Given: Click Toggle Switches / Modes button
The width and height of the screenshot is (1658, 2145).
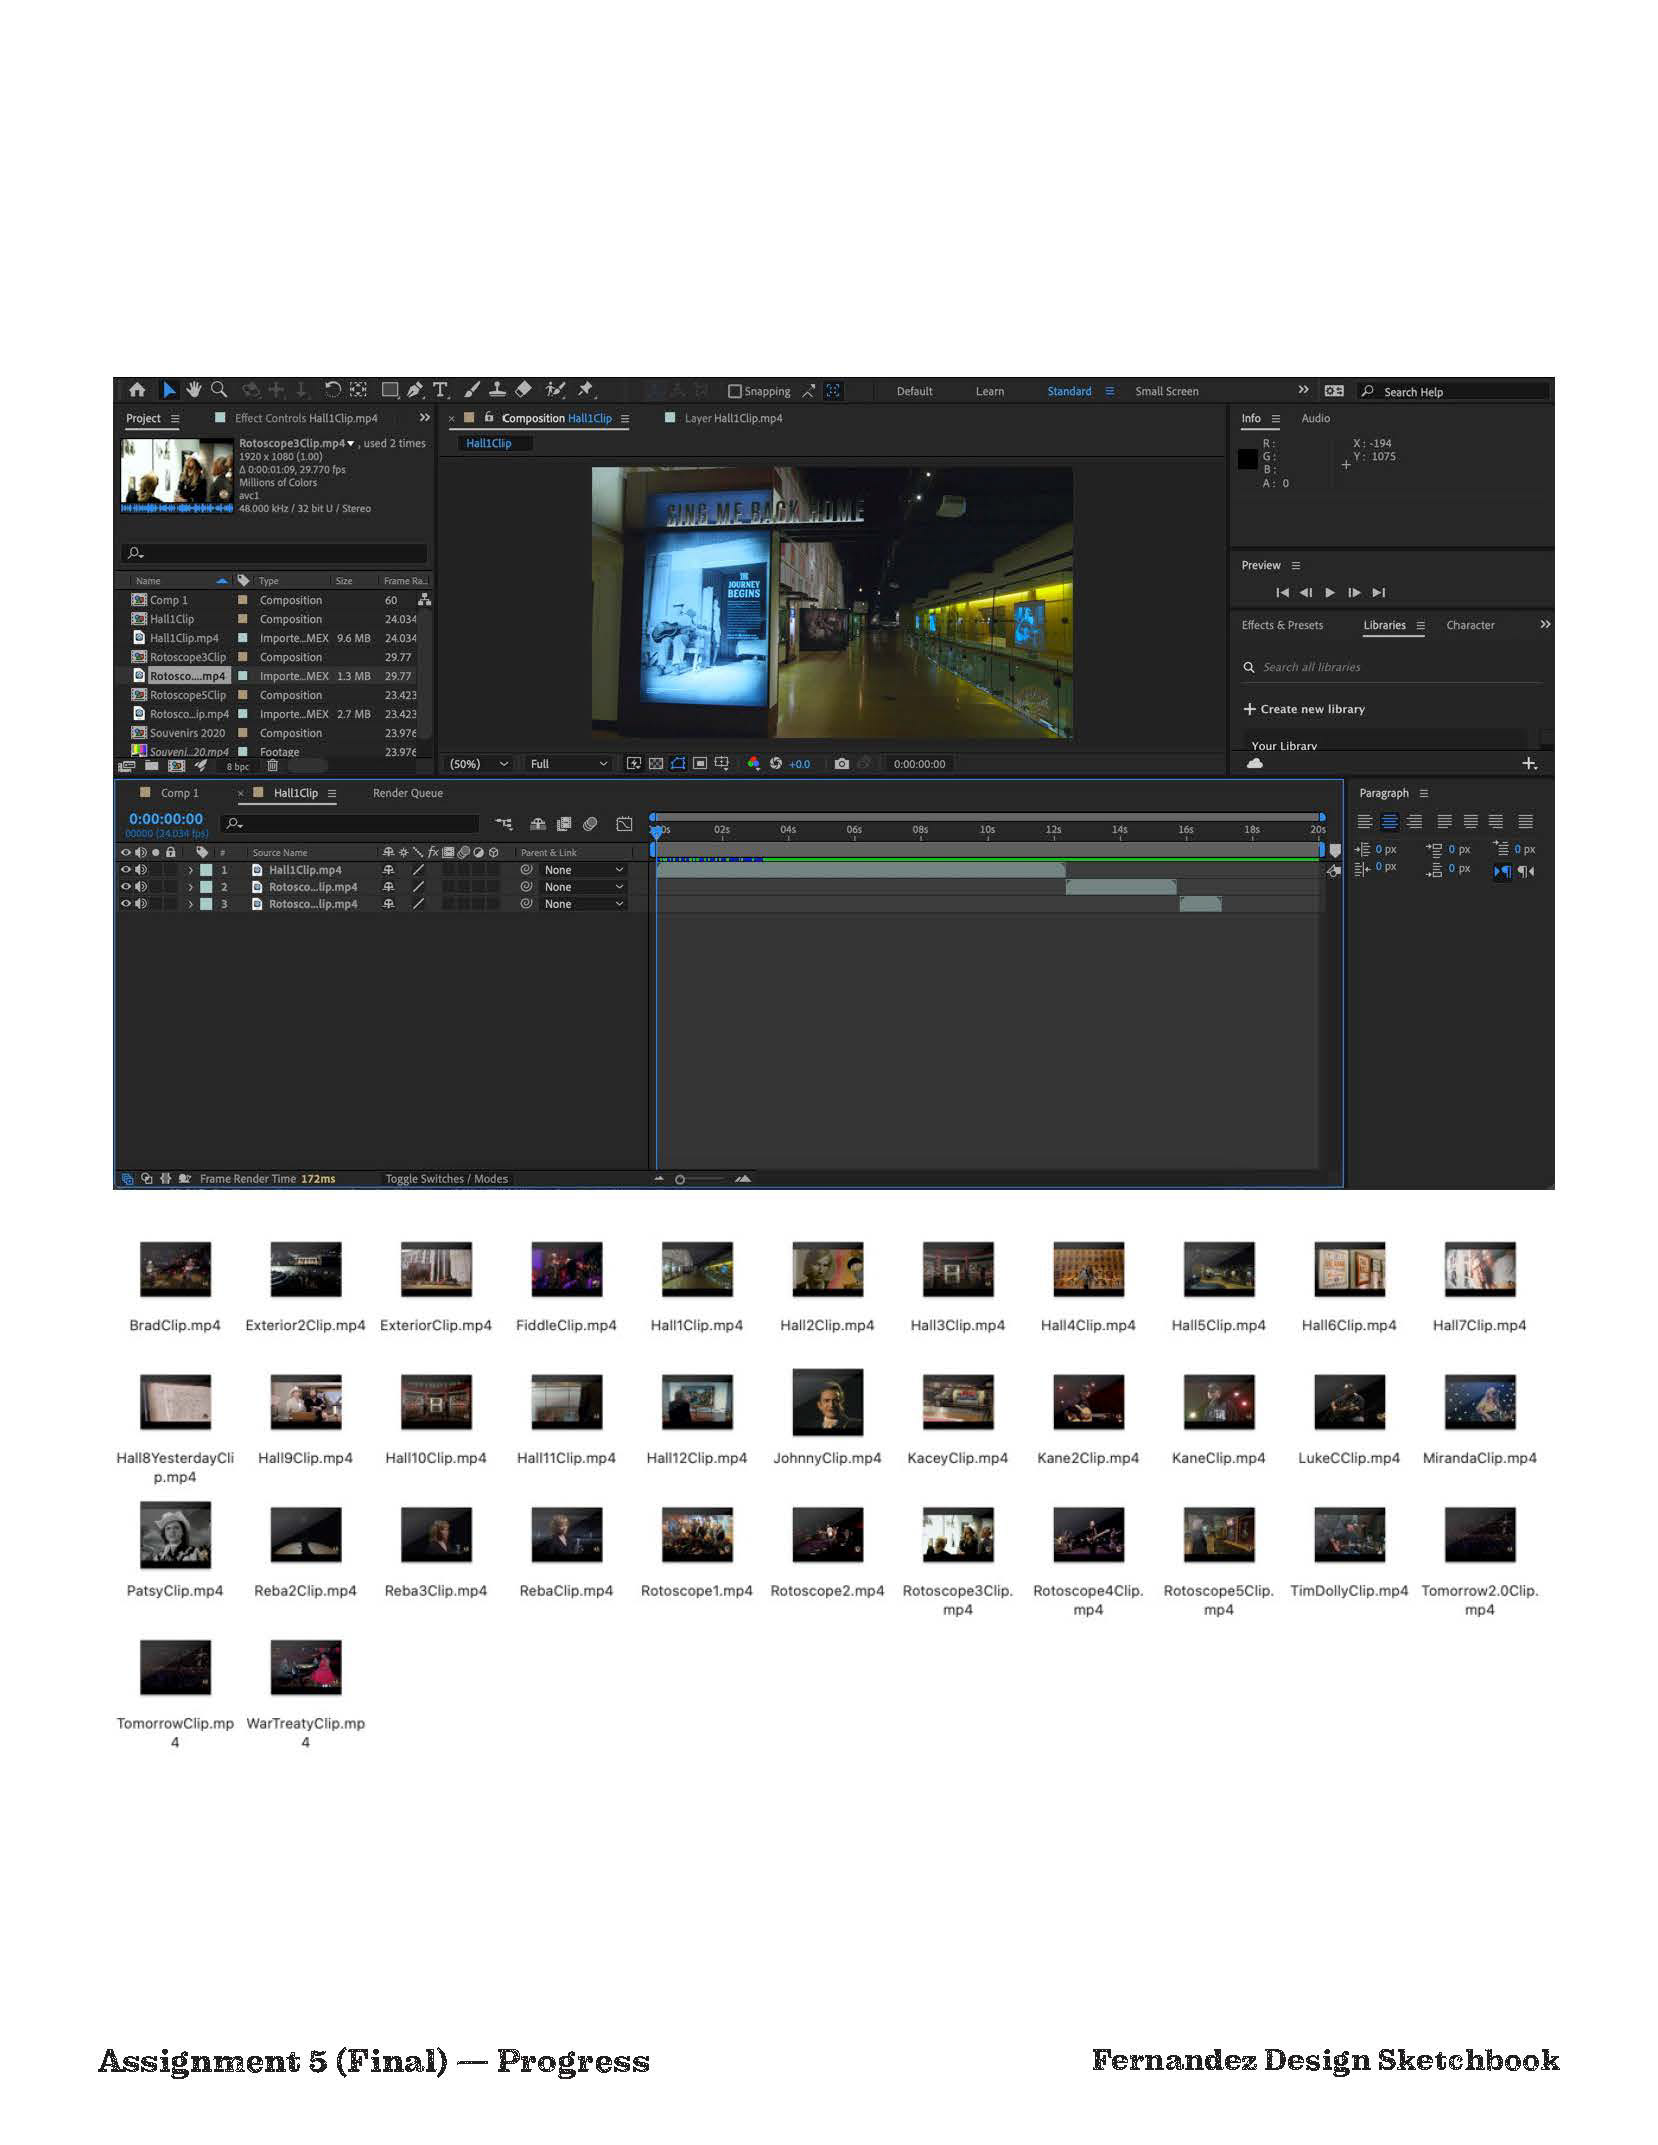Looking at the screenshot, I should (x=446, y=1179).
